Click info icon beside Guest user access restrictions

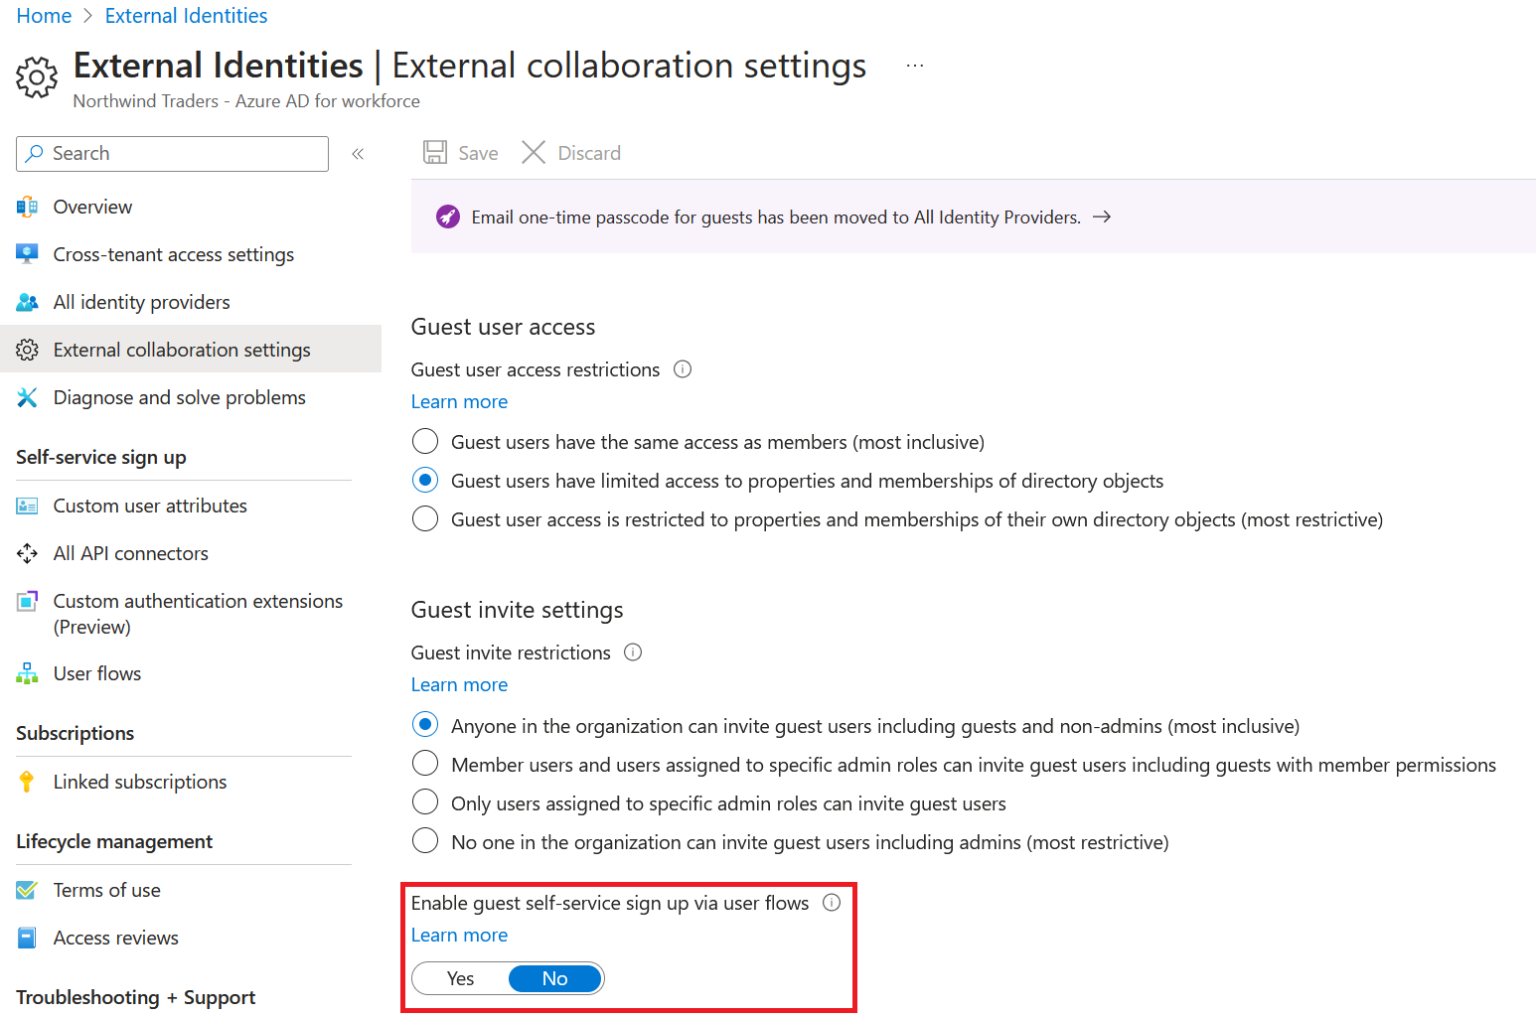(x=683, y=370)
